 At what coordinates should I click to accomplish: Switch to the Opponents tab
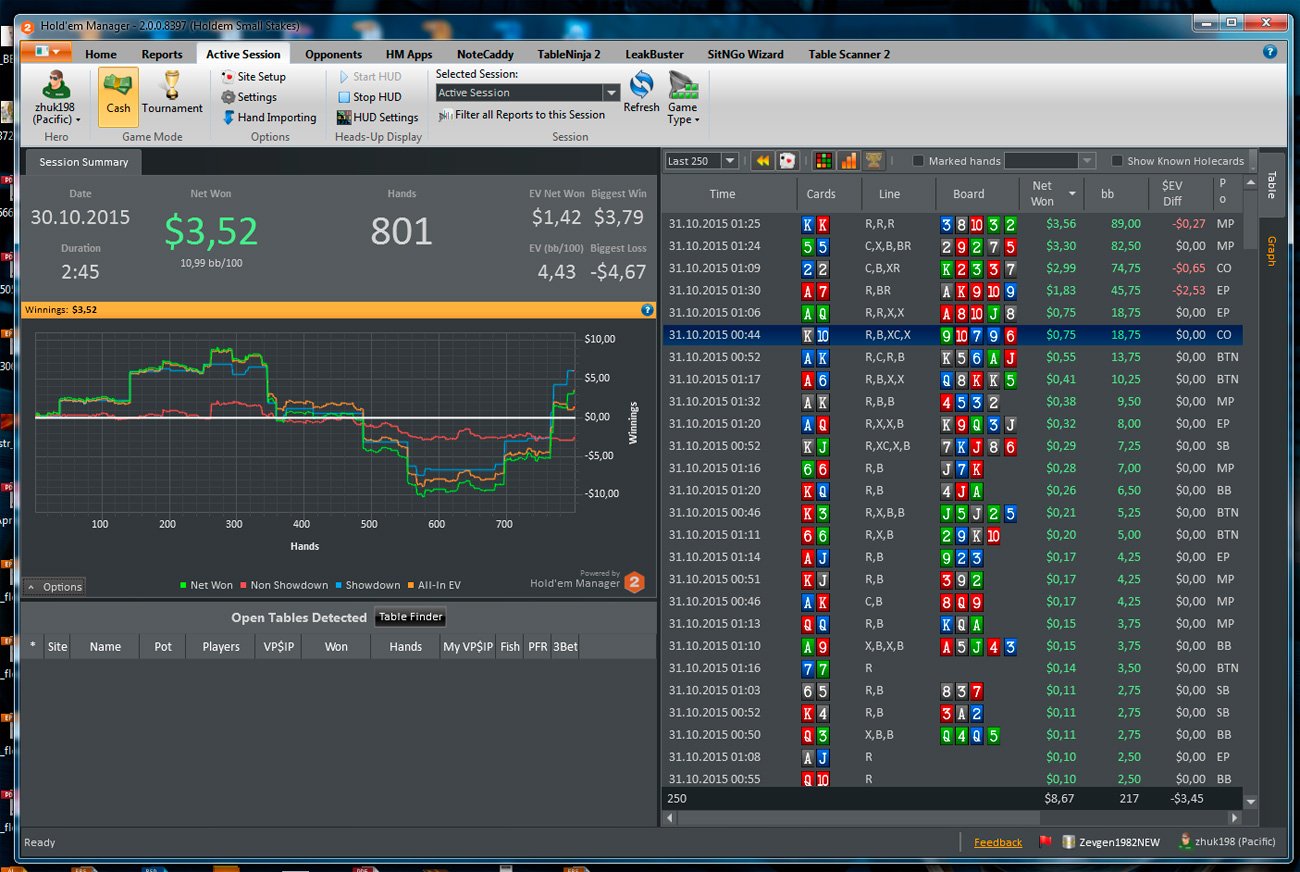(333, 54)
